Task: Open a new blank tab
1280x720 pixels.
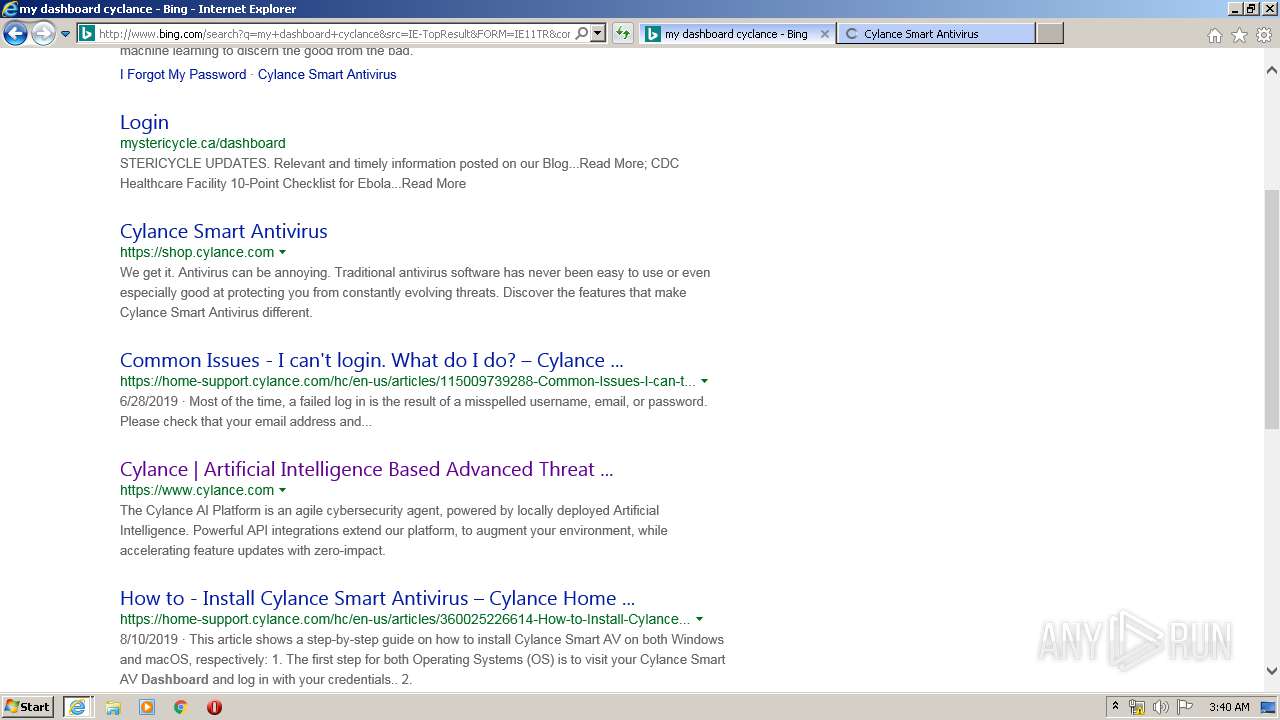Action: coord(1049,33)
